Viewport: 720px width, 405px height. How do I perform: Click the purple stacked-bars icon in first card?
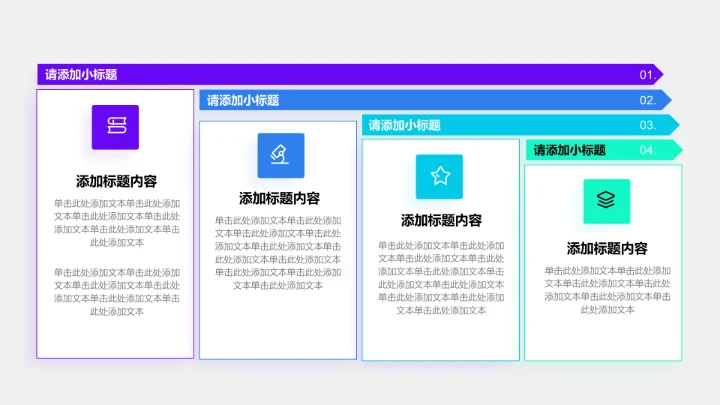click(x=115, y=127)
